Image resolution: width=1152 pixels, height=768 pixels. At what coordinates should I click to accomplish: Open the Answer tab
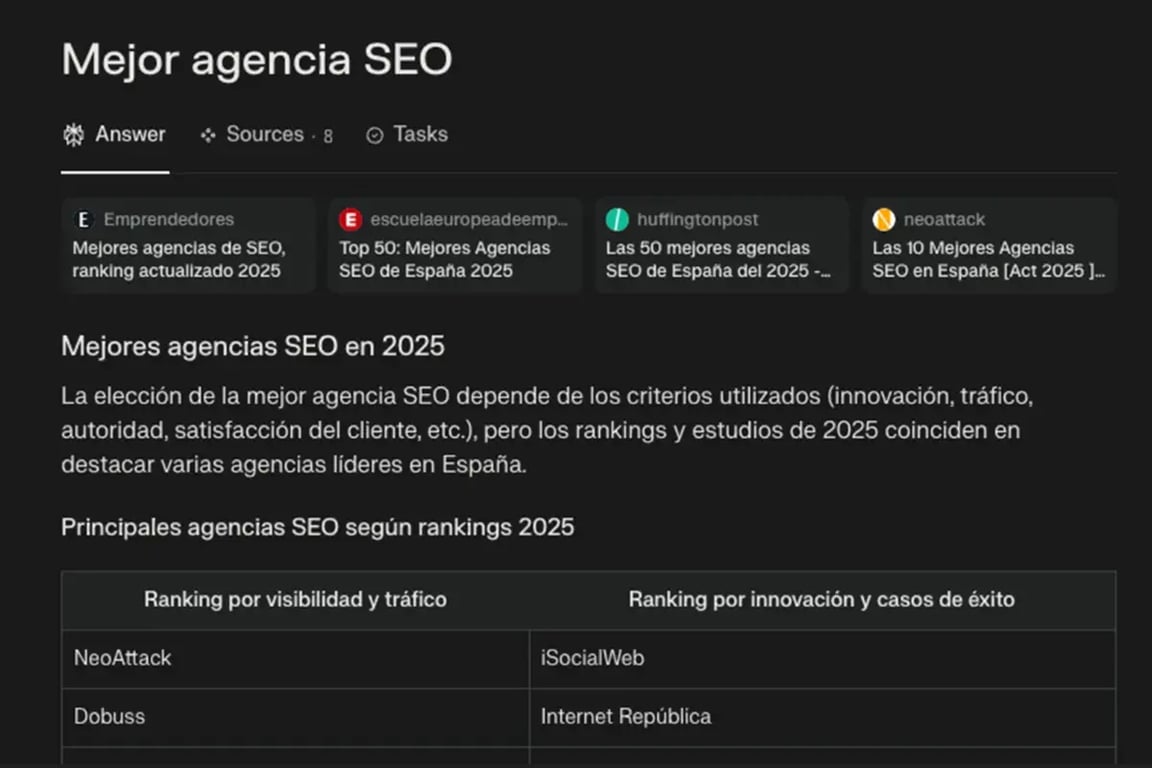coord(115,134)
